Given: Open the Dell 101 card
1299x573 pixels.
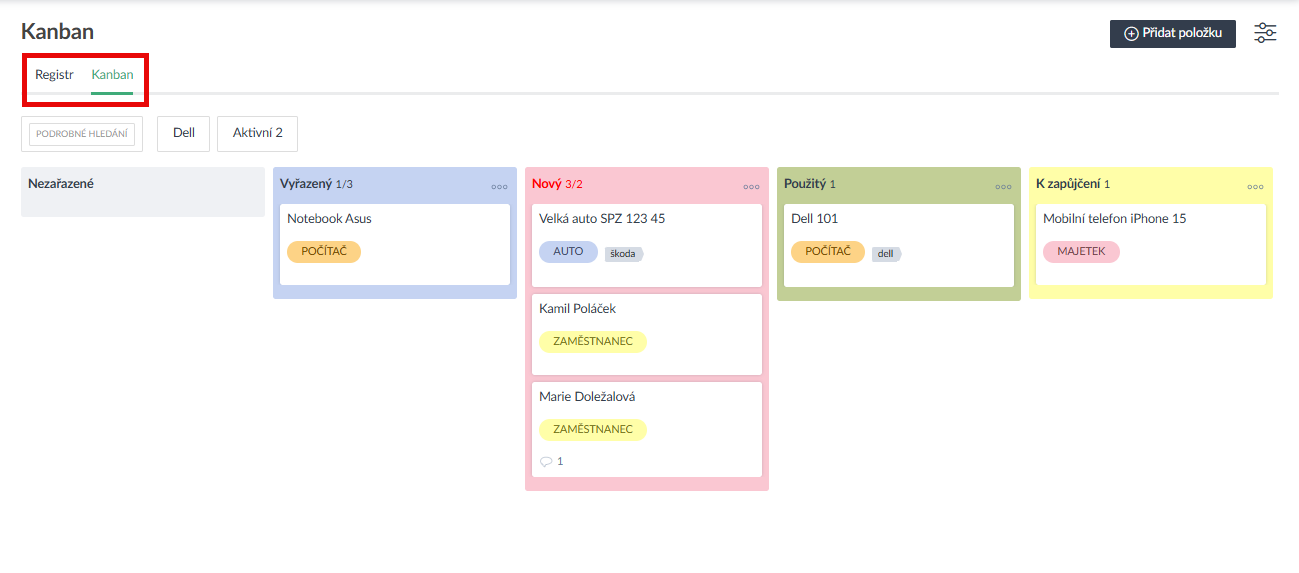Looking at the screenshot, I should pos(814,218).
